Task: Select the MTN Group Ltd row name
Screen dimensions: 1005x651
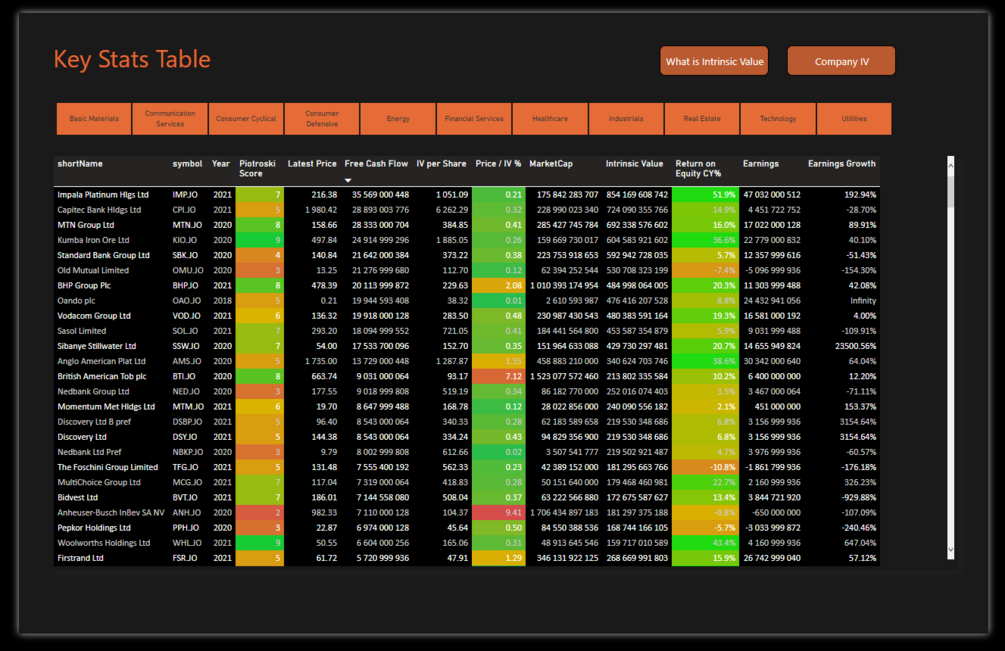Action: (86, 225)
